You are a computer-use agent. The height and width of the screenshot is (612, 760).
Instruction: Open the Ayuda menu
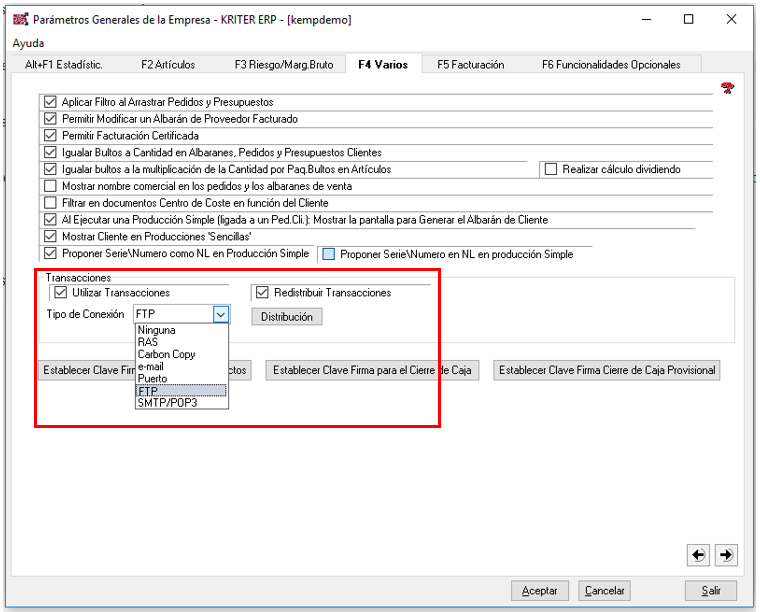coord(28,44)
